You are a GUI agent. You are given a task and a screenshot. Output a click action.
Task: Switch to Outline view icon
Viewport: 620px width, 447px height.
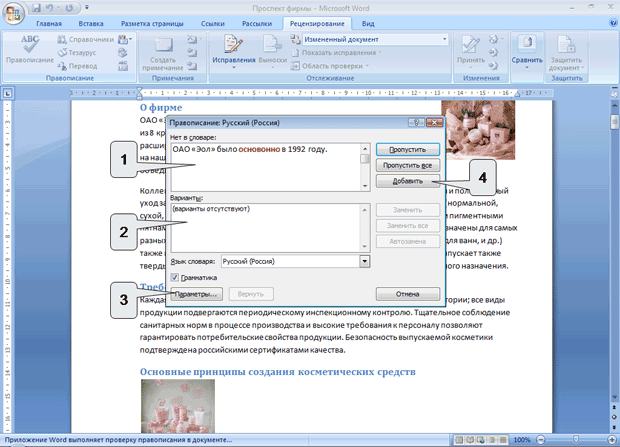tap(492, 439)
